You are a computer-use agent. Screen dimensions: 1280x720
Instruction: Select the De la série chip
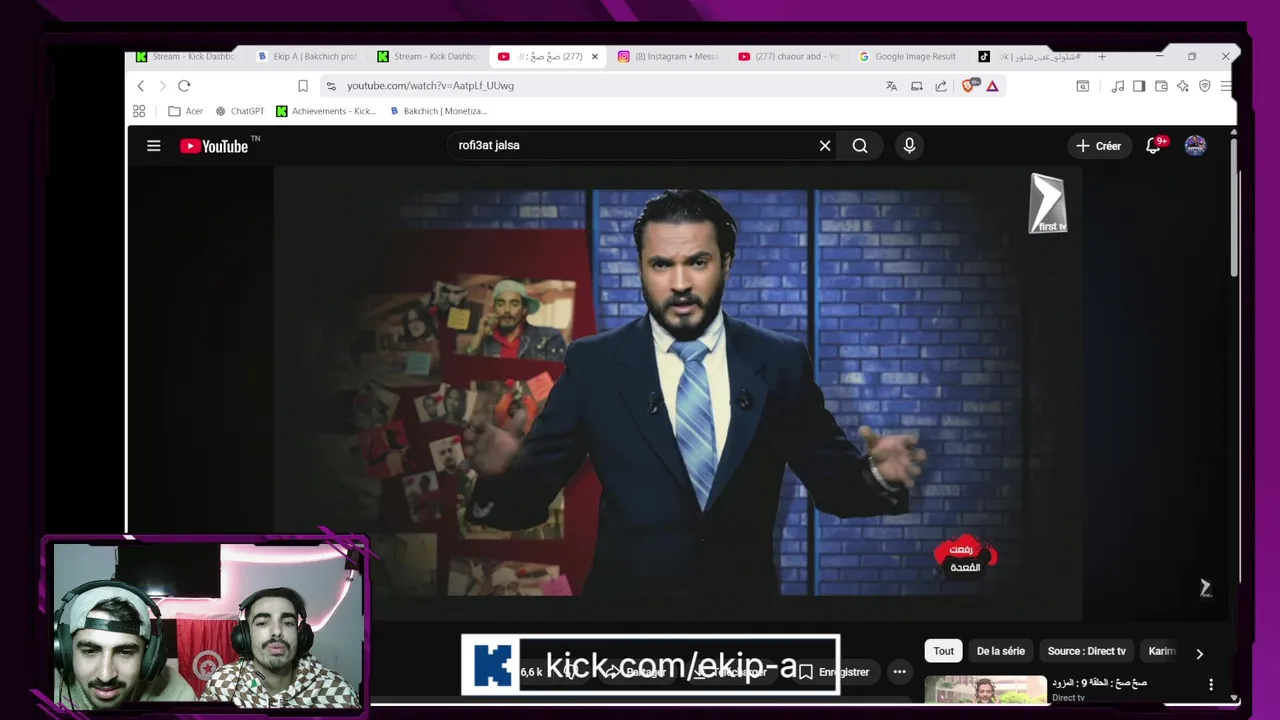pyautogui.click(x=1001, y=651)
